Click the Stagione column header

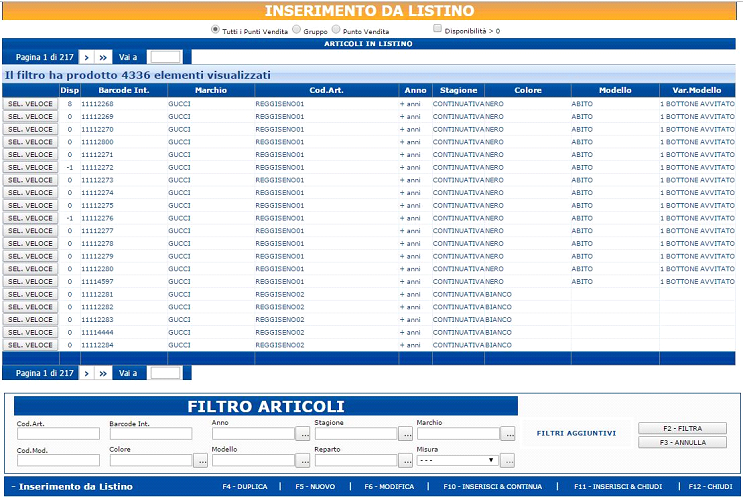coord(458,90)
